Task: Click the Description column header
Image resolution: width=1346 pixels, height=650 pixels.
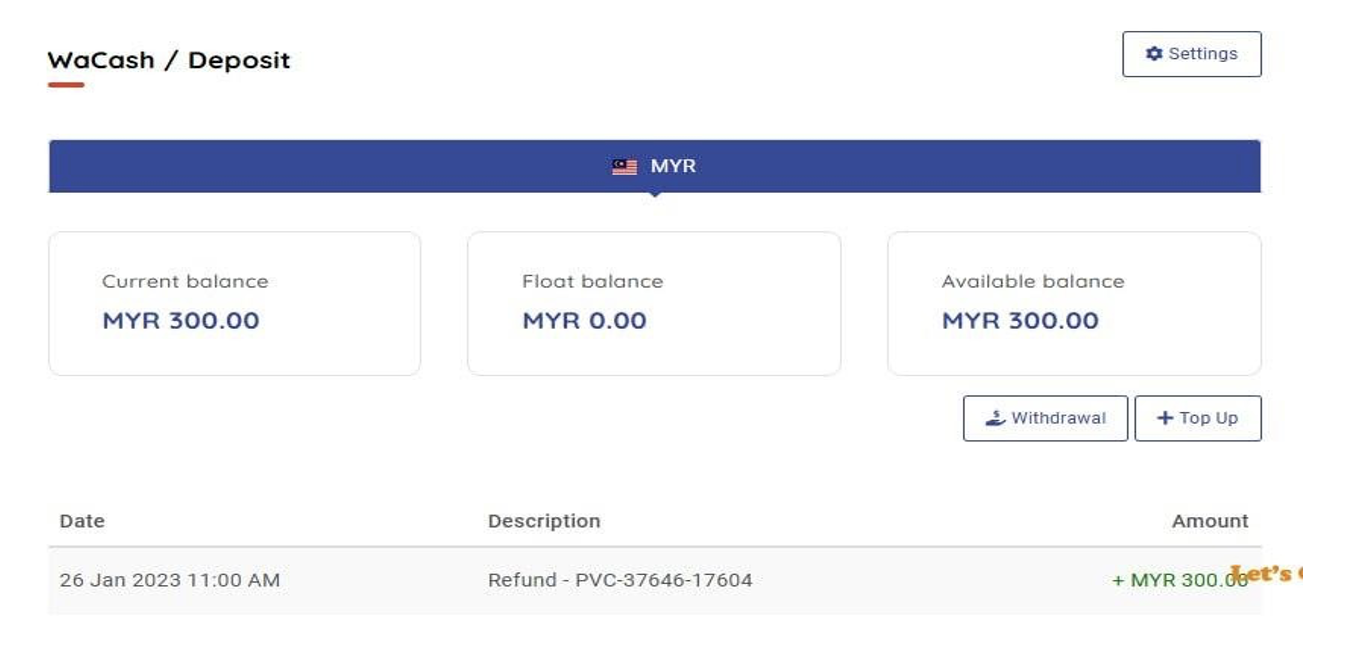Action: 544,521
